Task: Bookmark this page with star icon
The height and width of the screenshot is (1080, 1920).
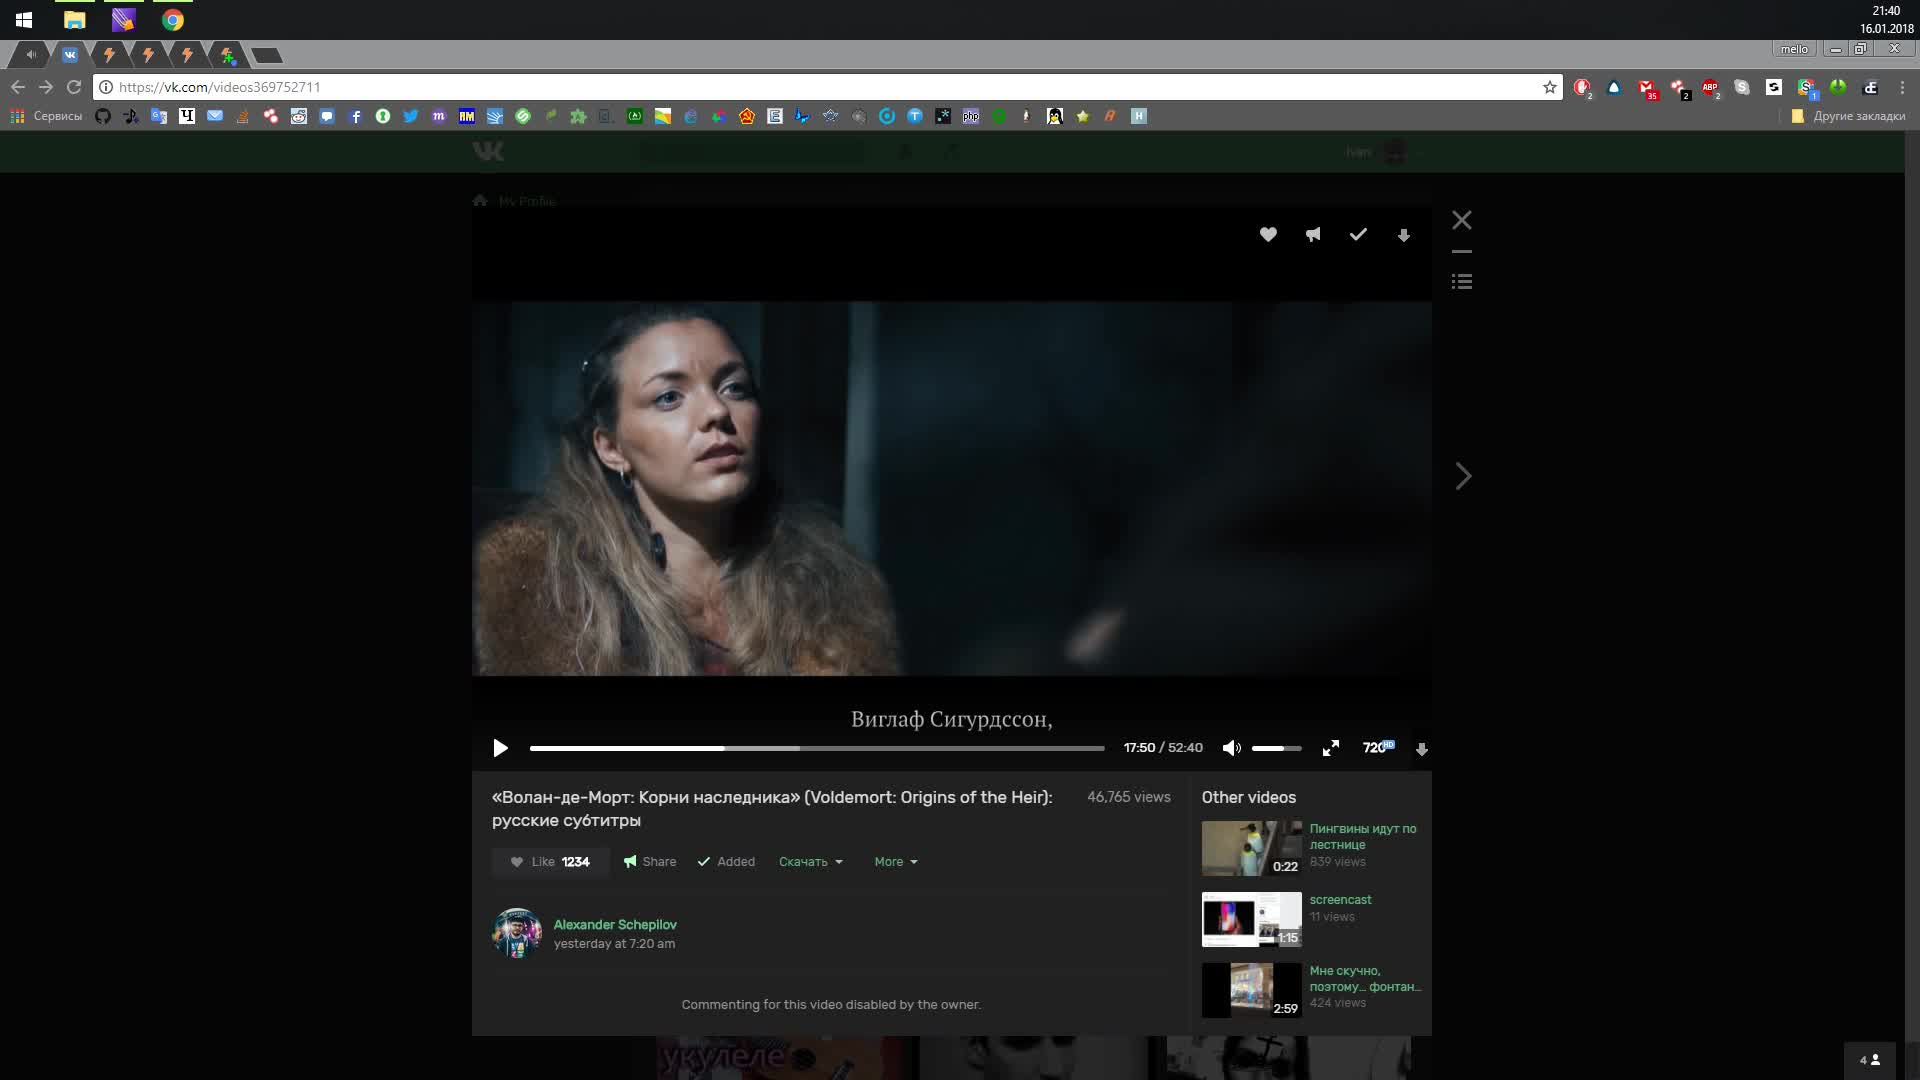Action: point(1549,87)
